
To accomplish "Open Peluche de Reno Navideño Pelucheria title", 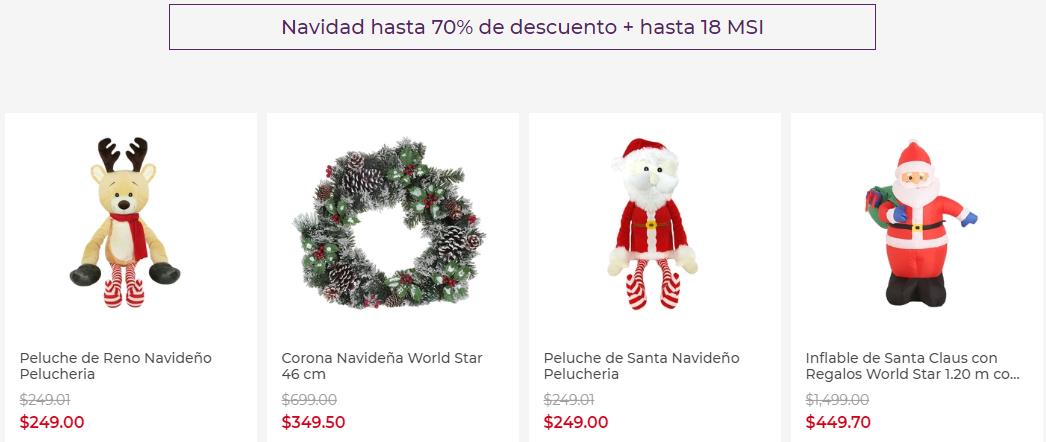I will click(115, 366).
